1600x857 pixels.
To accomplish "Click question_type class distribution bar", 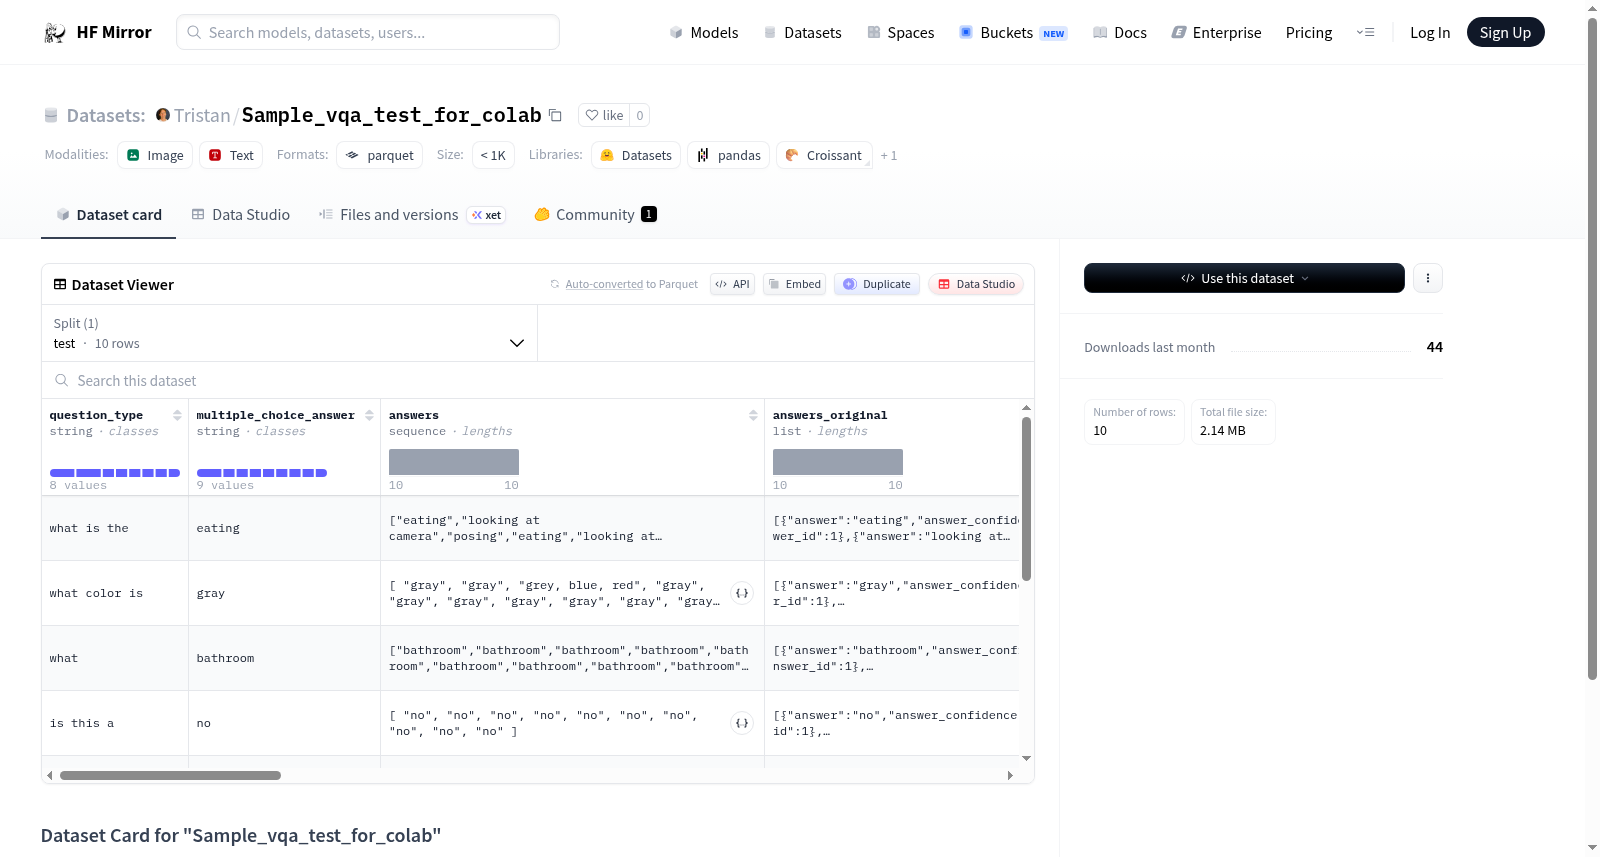I will [x=115, y=473].
